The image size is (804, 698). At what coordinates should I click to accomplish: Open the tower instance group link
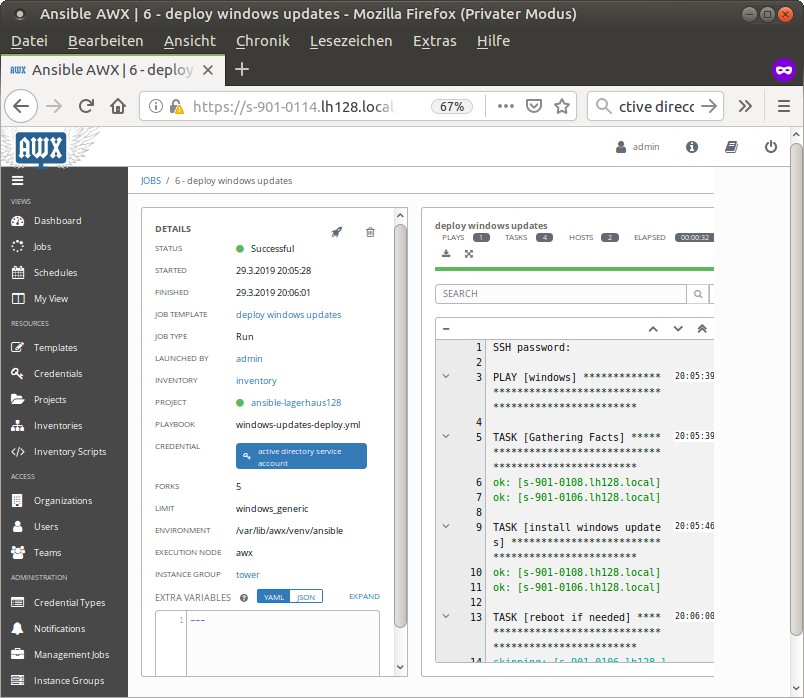(x=248, y=575)
